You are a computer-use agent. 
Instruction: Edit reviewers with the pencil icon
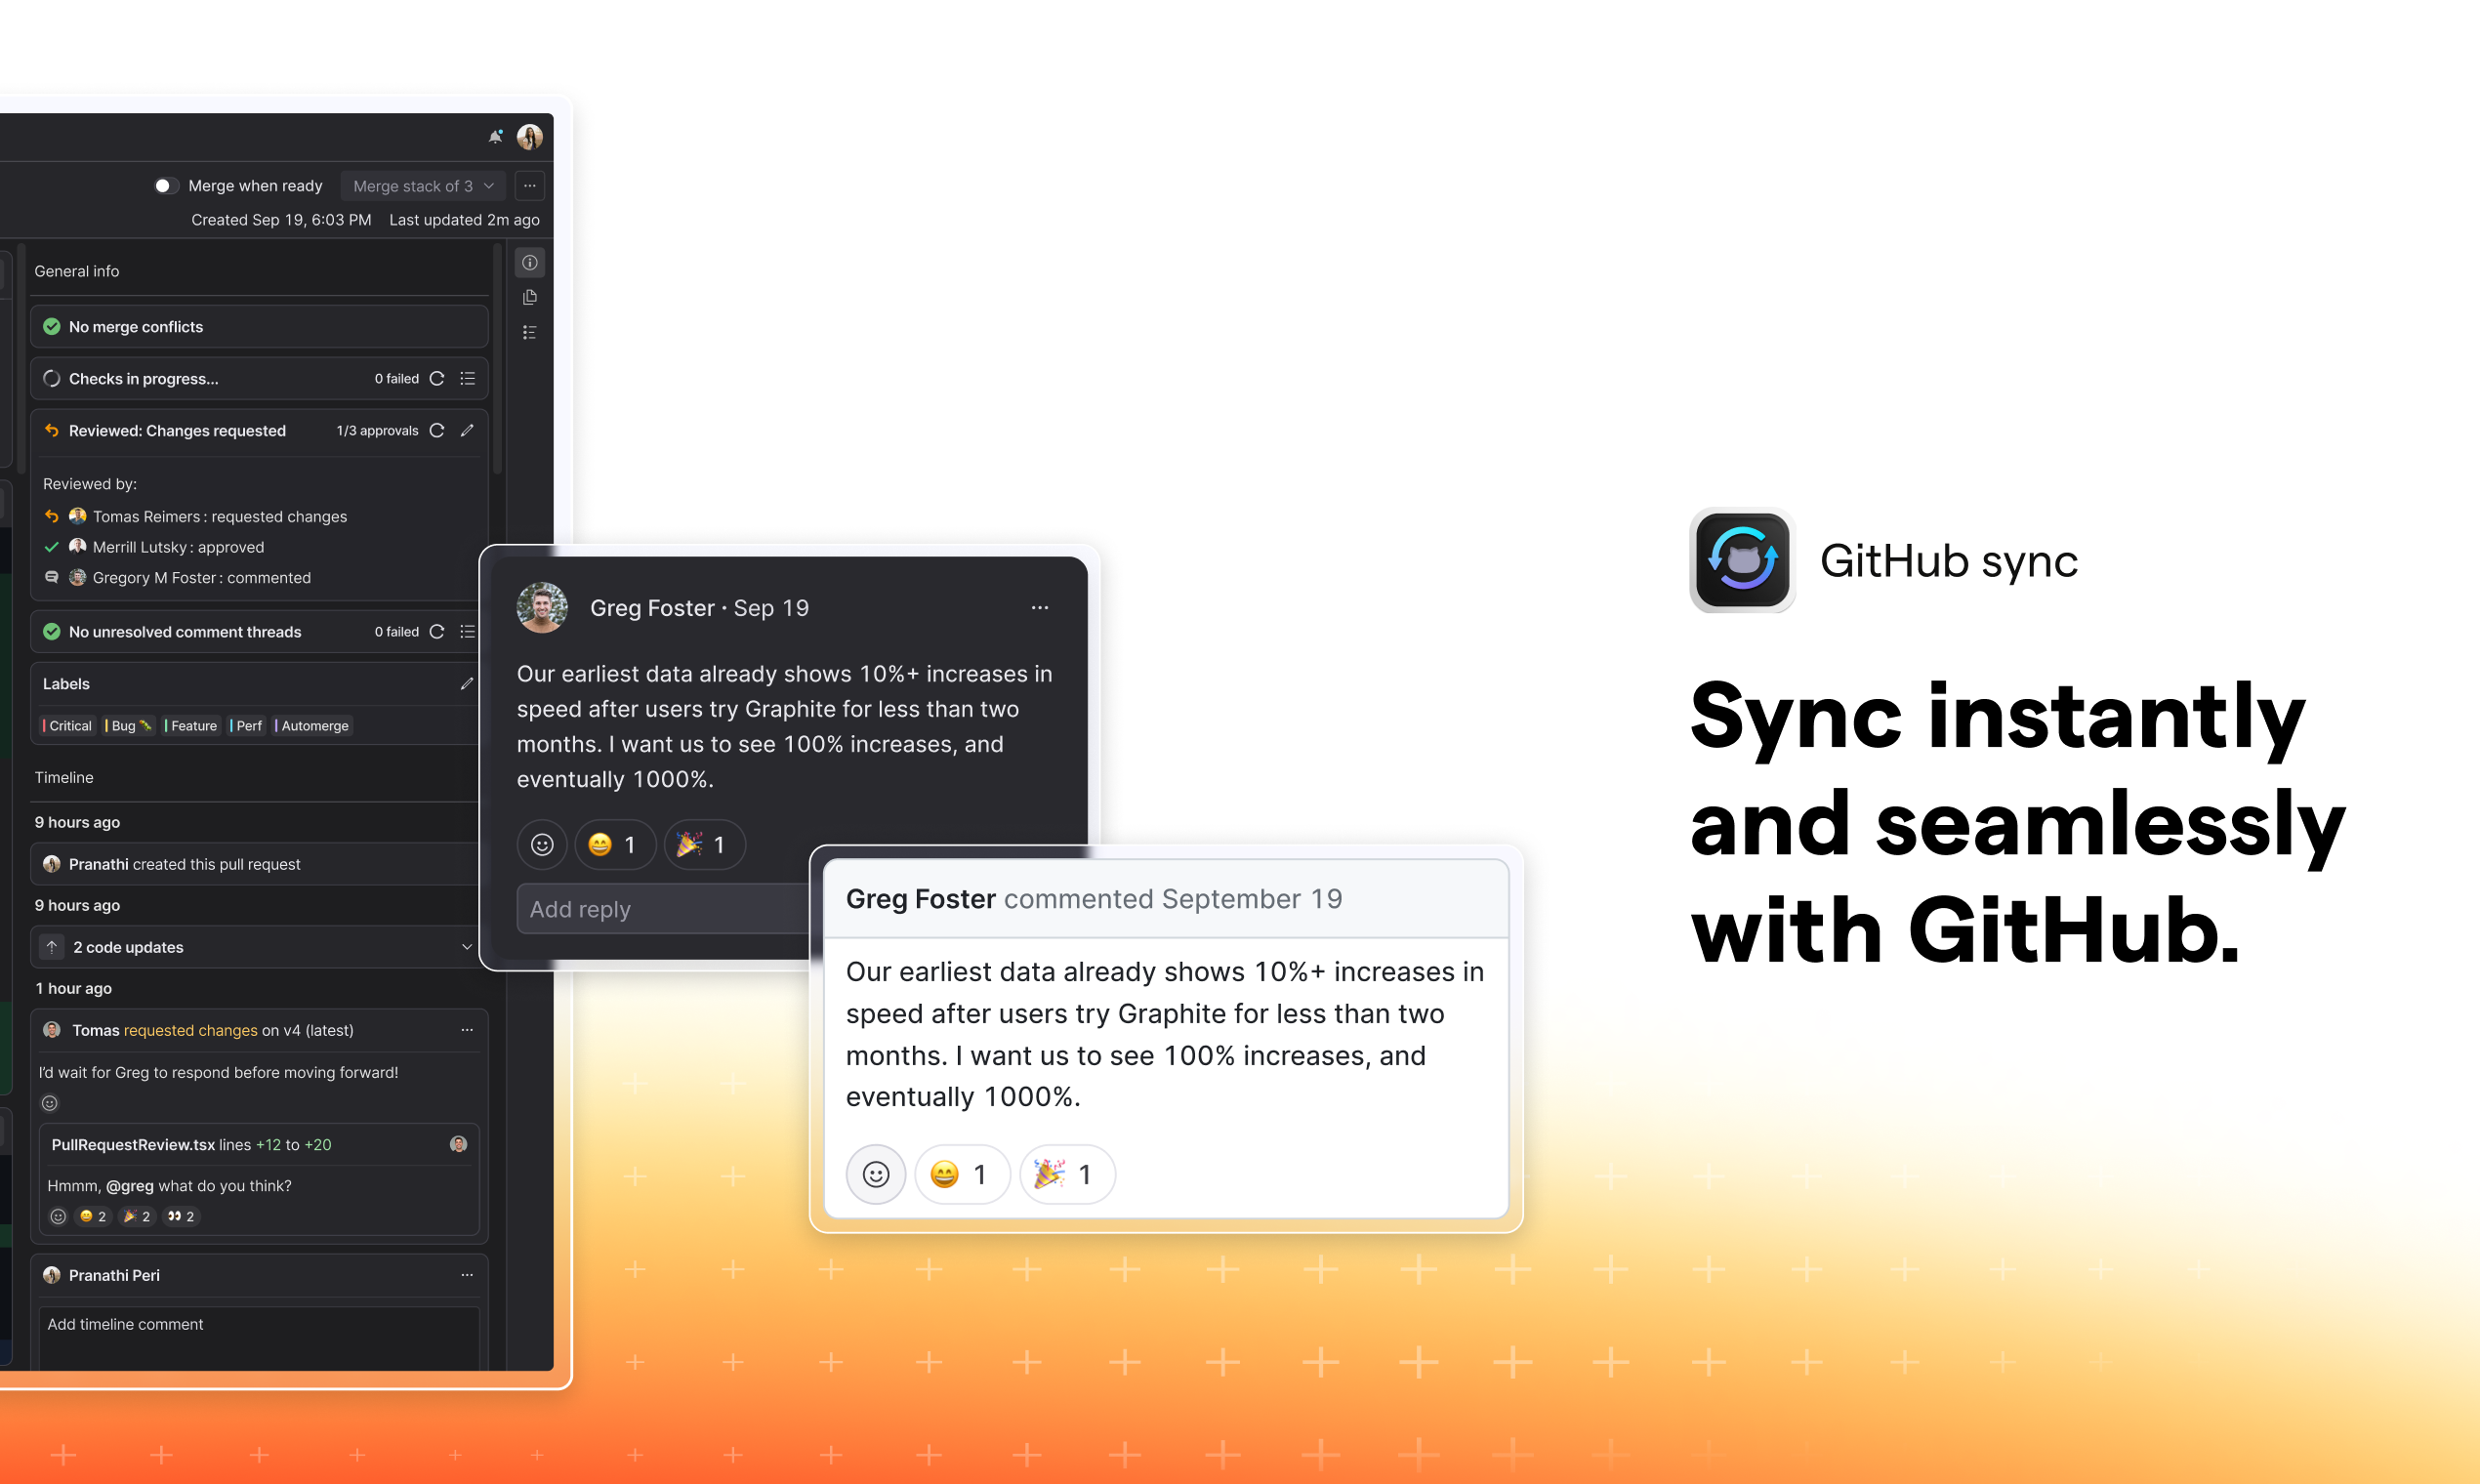(467, 430)
